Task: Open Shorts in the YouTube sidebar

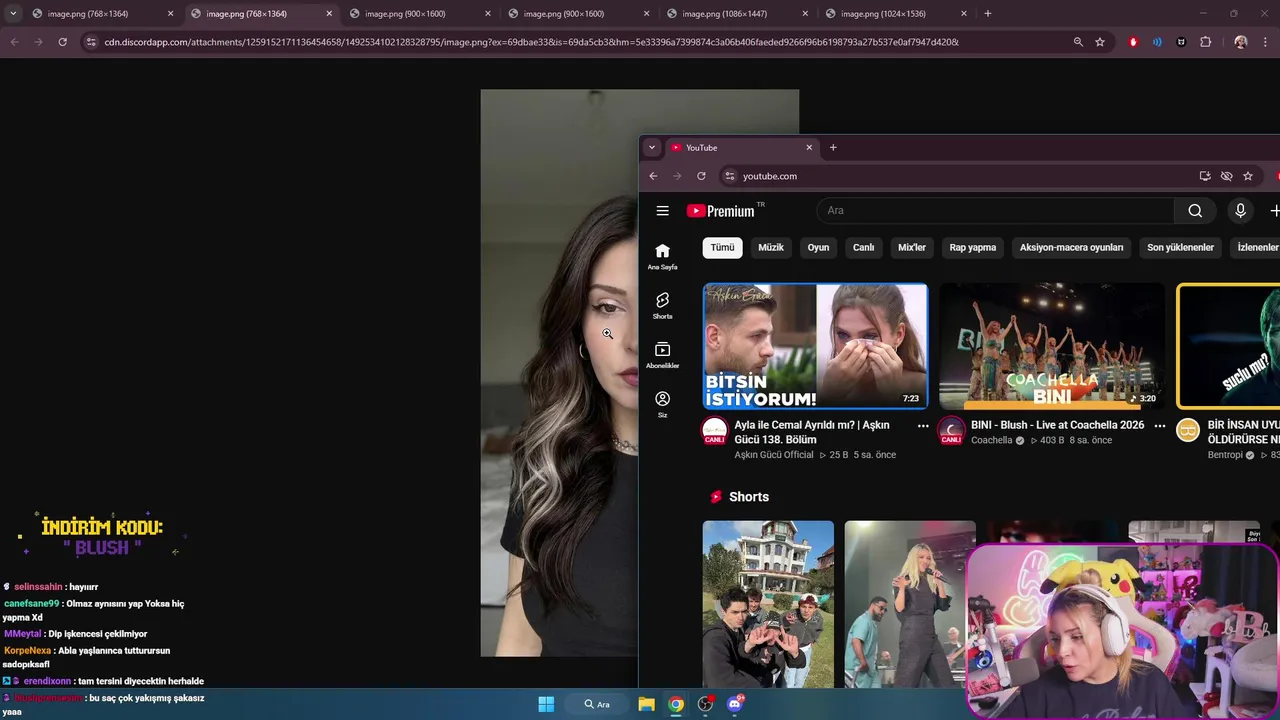Action: tap(662, 306)
